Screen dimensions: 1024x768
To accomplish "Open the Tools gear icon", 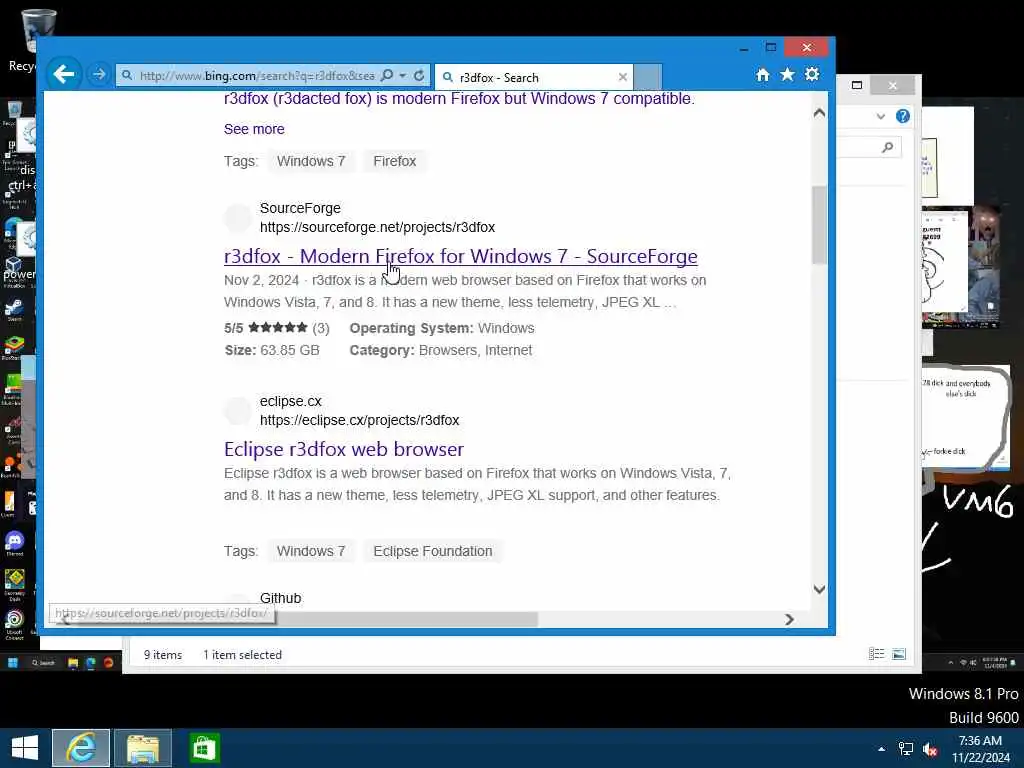I will [x=812, y=74].
